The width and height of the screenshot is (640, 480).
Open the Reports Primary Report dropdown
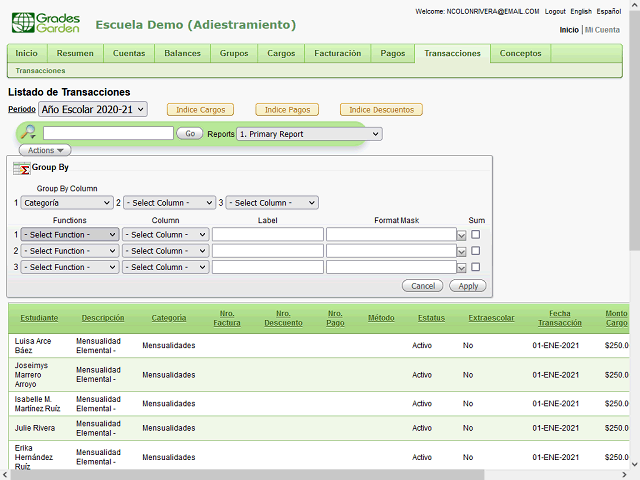pos(309,134)
